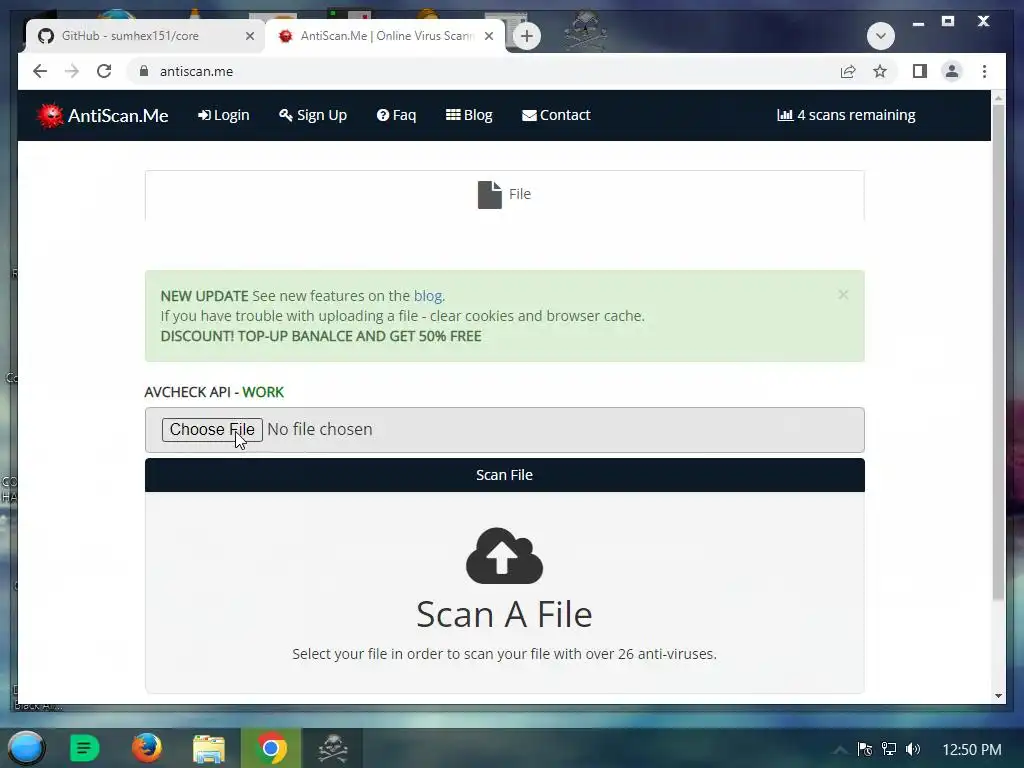1024x768 pixels.
Task: Click the volume speaker tray icon
Action: 913,749
